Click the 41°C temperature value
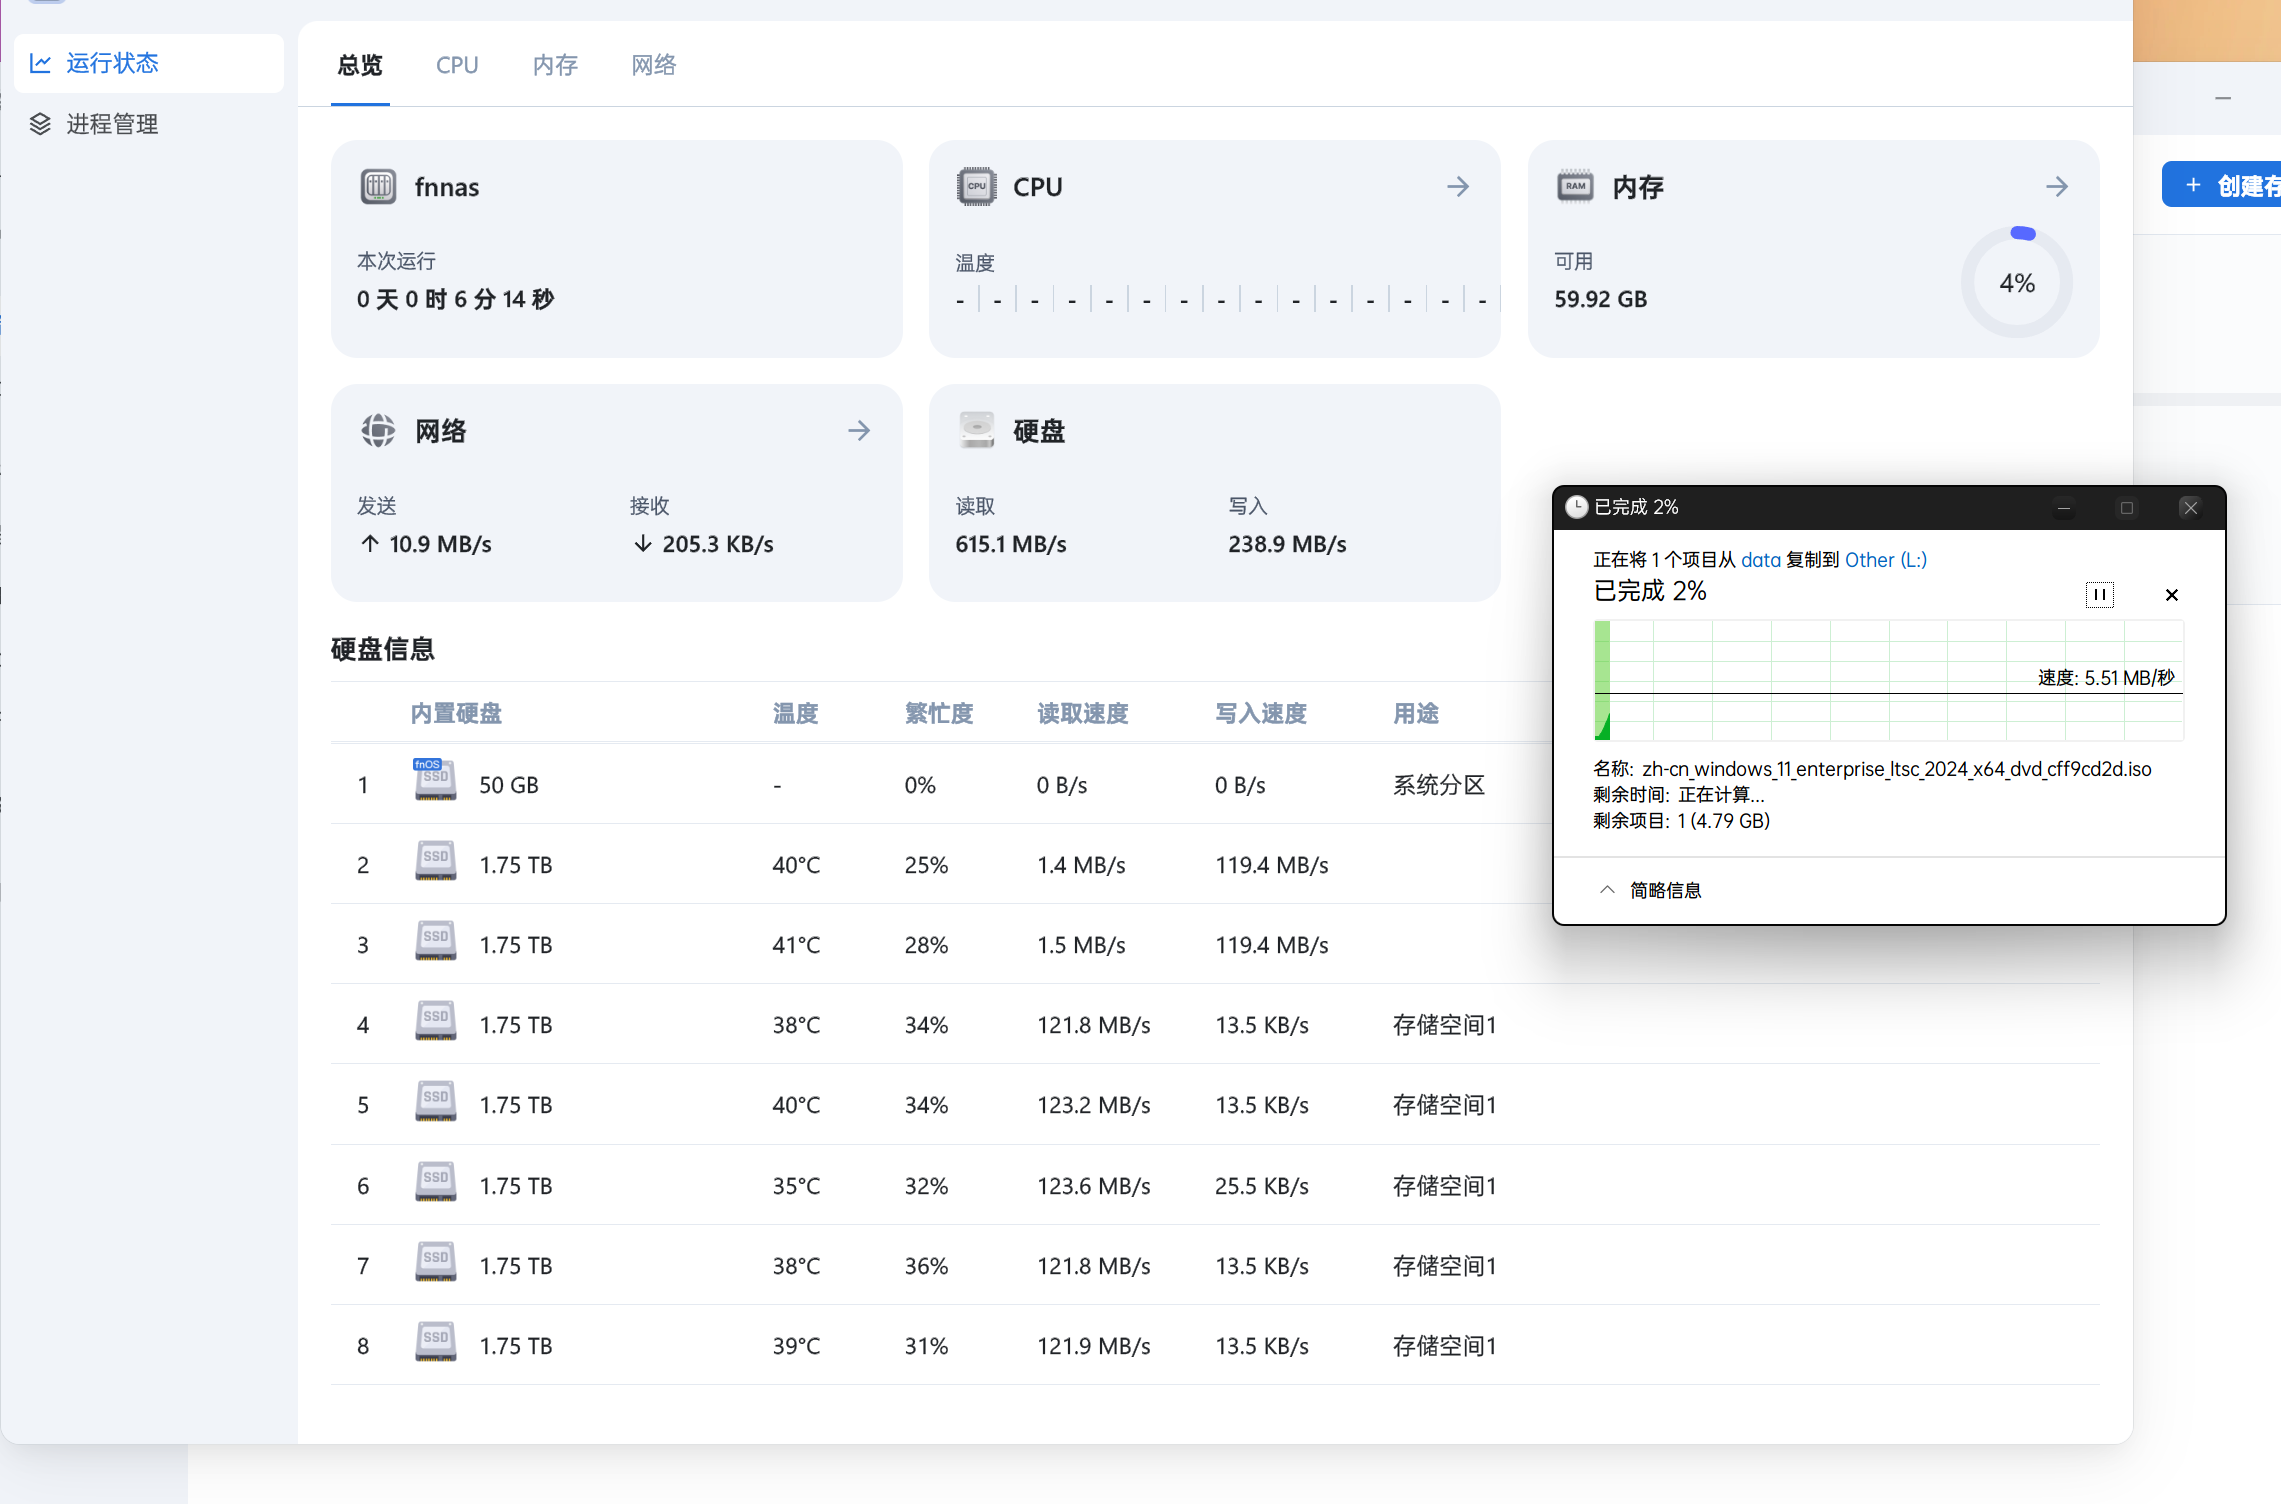 pyautogui.click(x=796, y=945)
